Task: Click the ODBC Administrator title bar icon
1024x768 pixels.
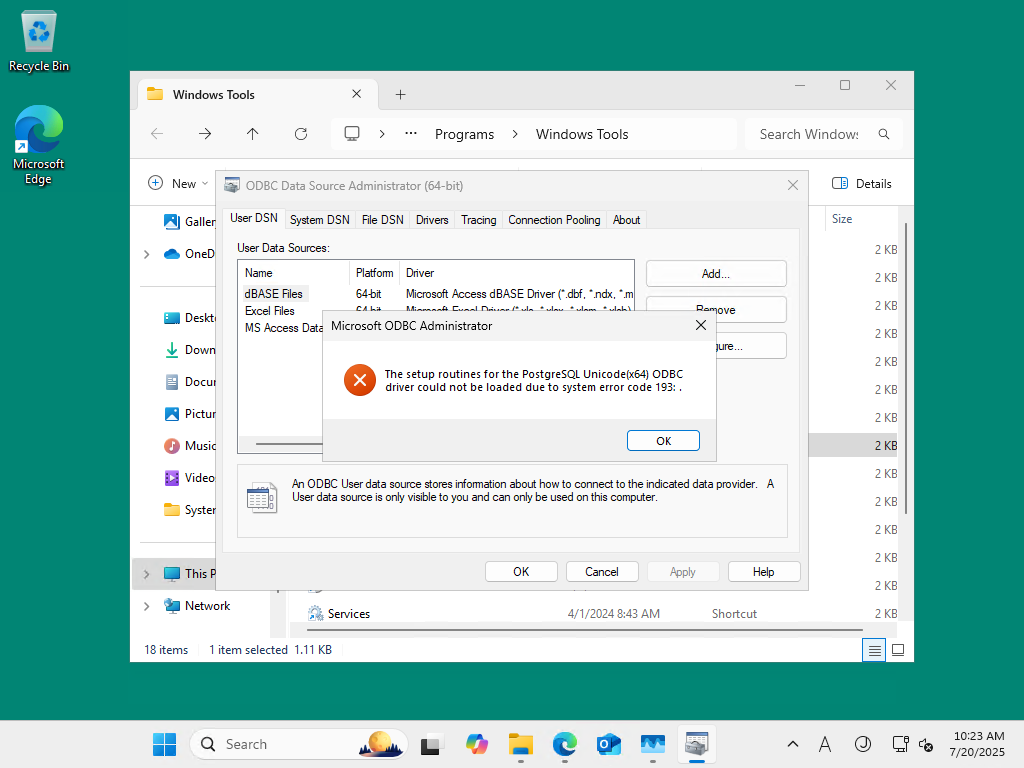Action: click(x=232, y=185)
